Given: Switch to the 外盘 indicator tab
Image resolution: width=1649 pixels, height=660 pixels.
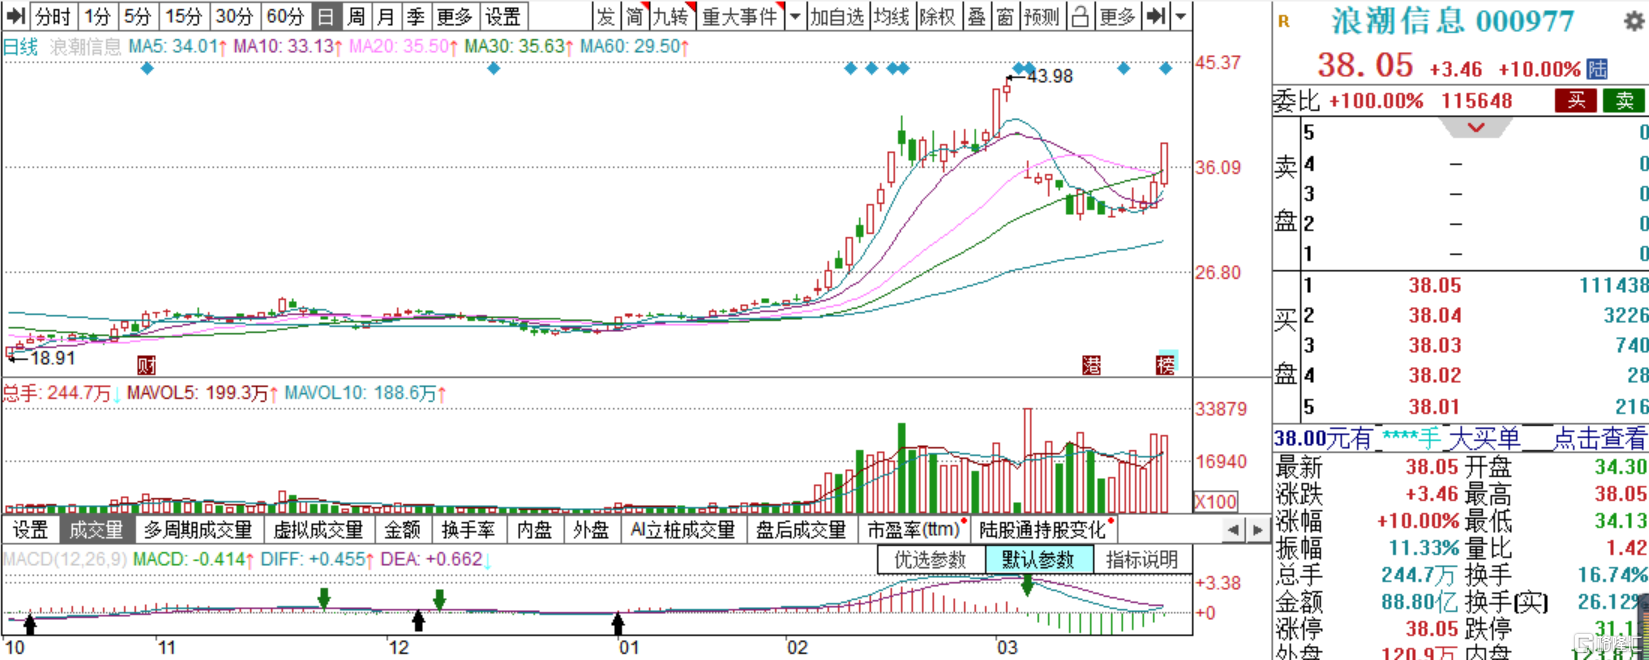Looking at the screenshot, I should (591, 530).
